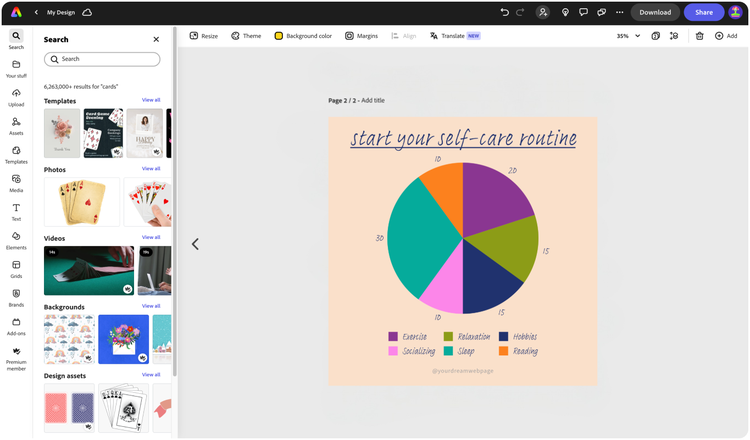Select the HAPPY portrait template thumbnail
Viewport: 750px width, 440px height.
click(145, 133)
